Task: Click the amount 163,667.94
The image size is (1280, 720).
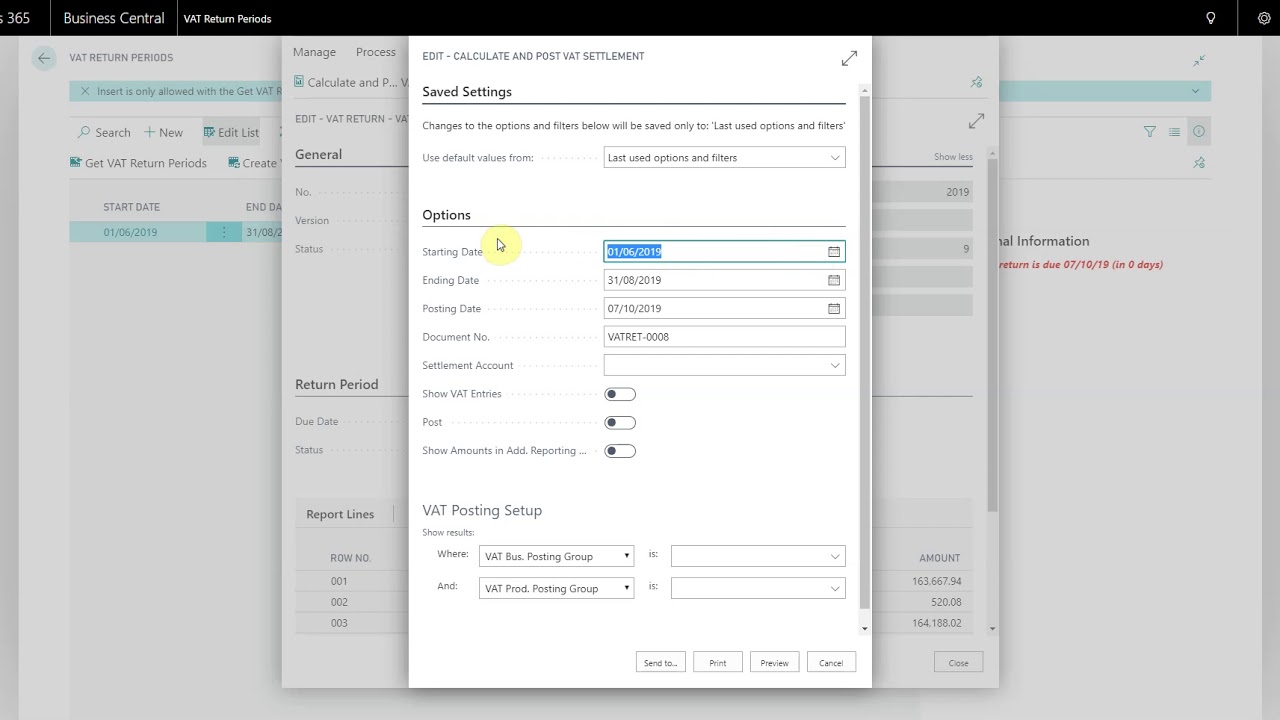Action: 936,581
